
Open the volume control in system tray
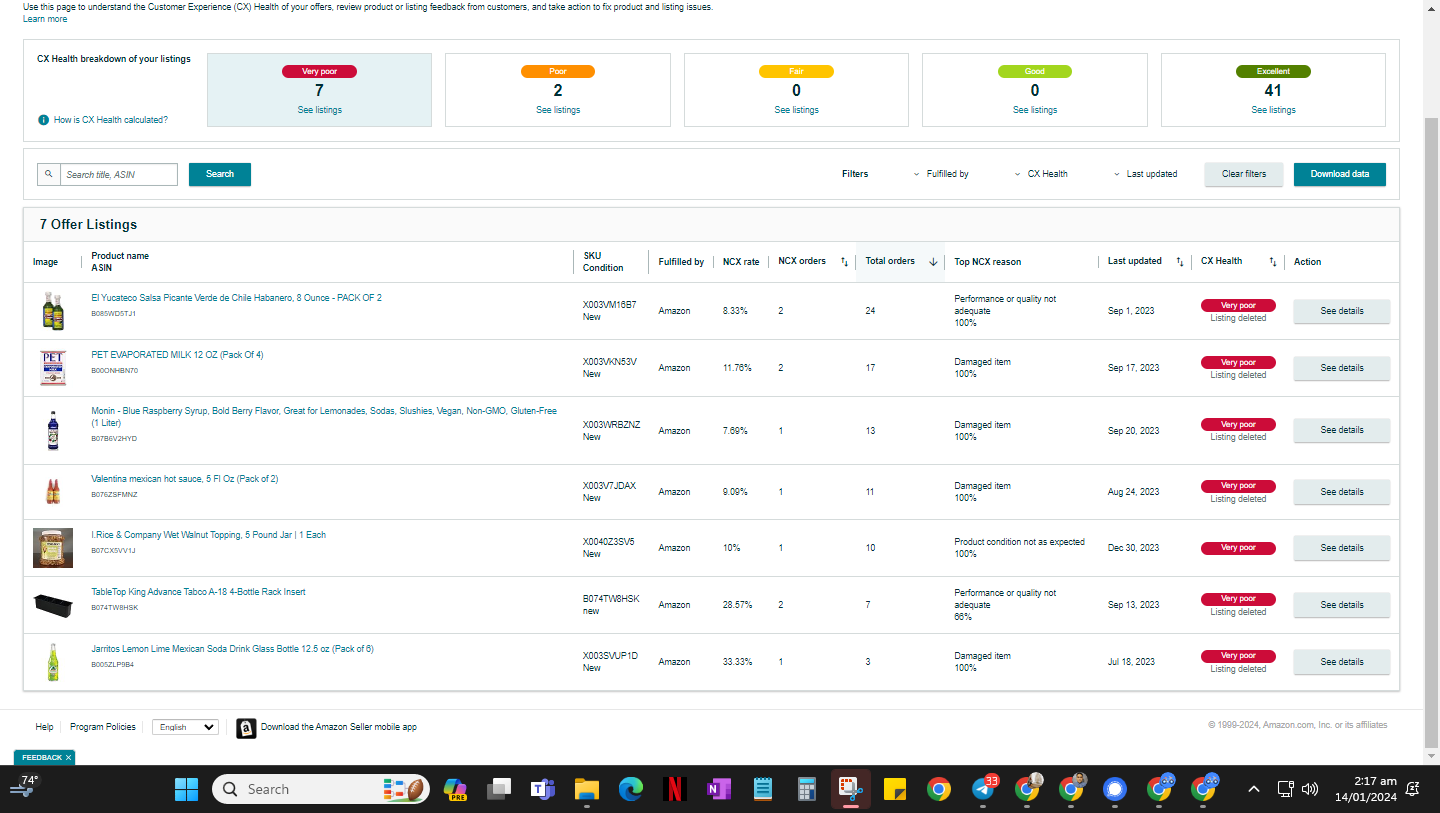point(1310,789)
